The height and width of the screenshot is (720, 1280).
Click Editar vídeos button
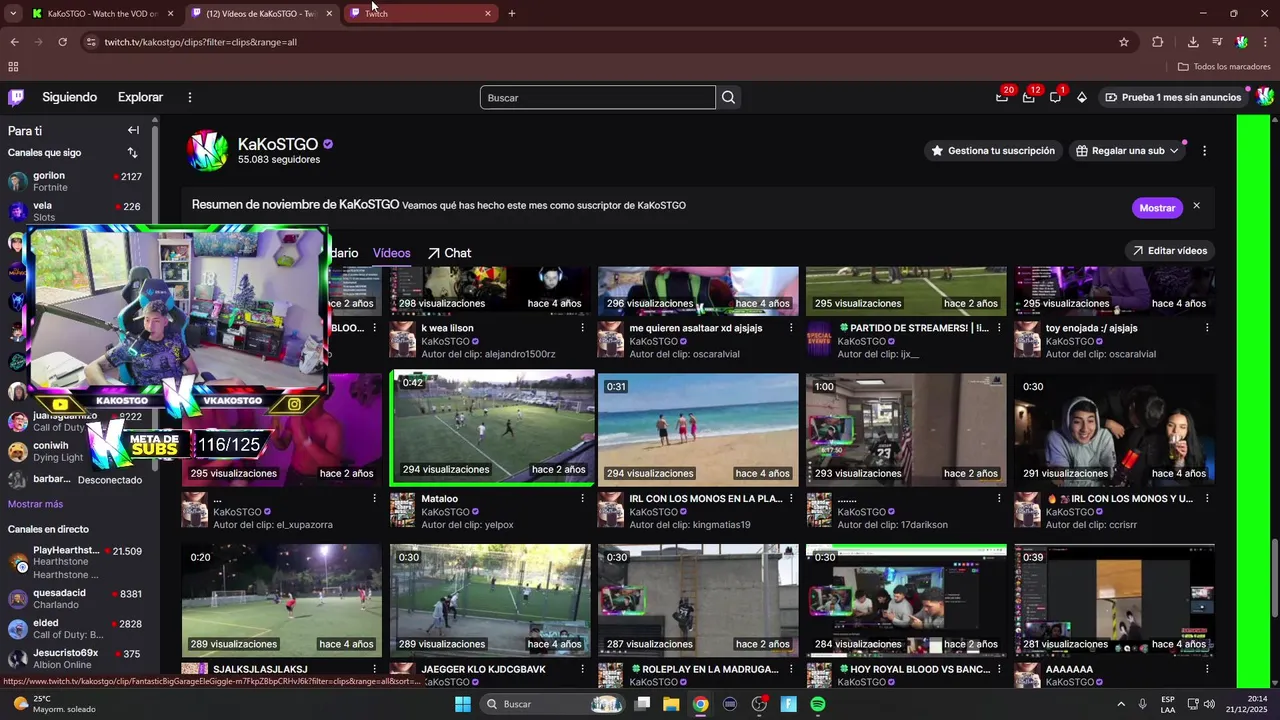pos(1168,251)
